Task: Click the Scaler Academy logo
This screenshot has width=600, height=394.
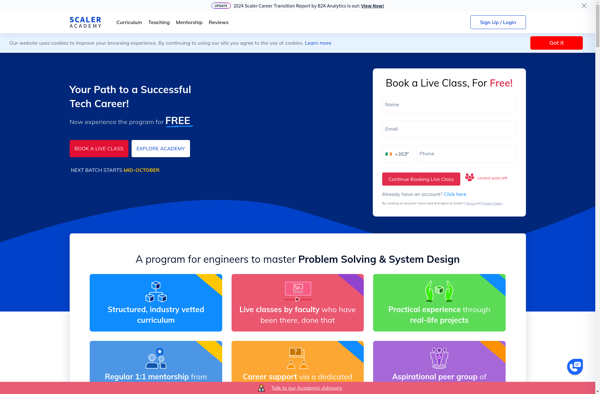Action: [x=85, y=22]
